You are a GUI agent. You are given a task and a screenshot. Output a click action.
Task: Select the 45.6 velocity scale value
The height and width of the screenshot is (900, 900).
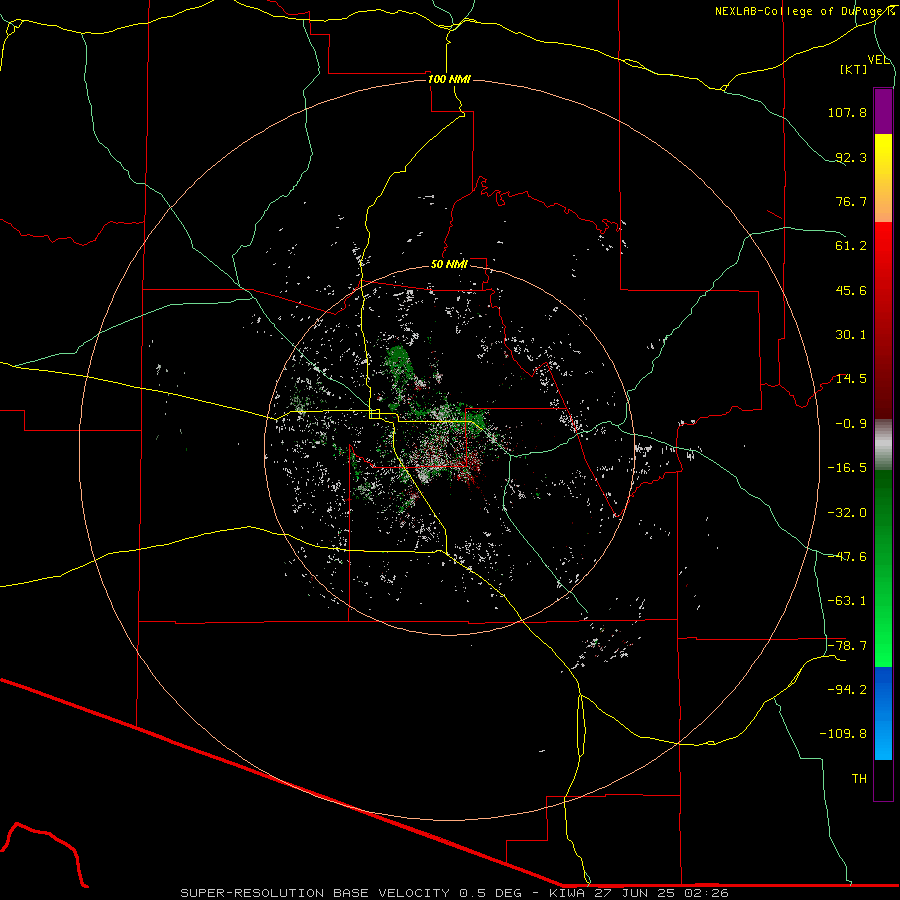pos(851,290)
